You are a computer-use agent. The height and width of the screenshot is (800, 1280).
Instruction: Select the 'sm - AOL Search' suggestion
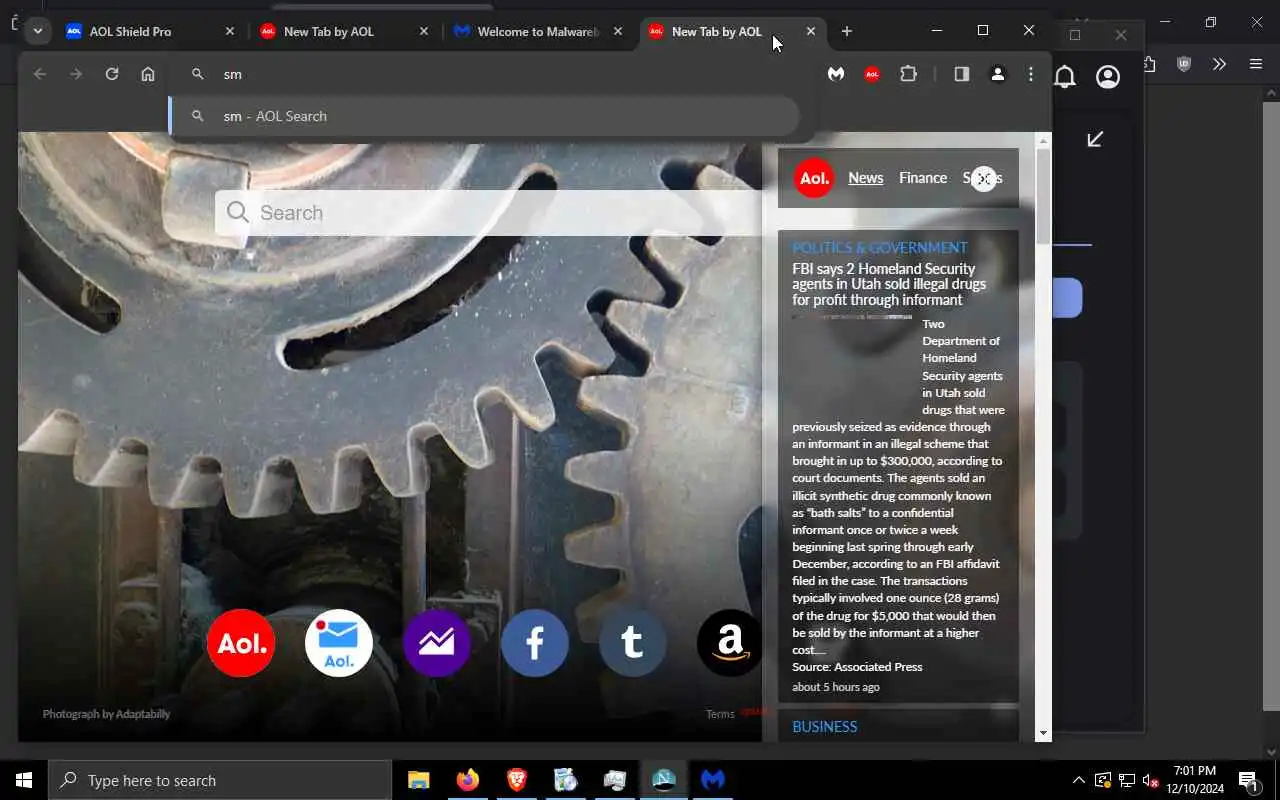coord(484,116)
